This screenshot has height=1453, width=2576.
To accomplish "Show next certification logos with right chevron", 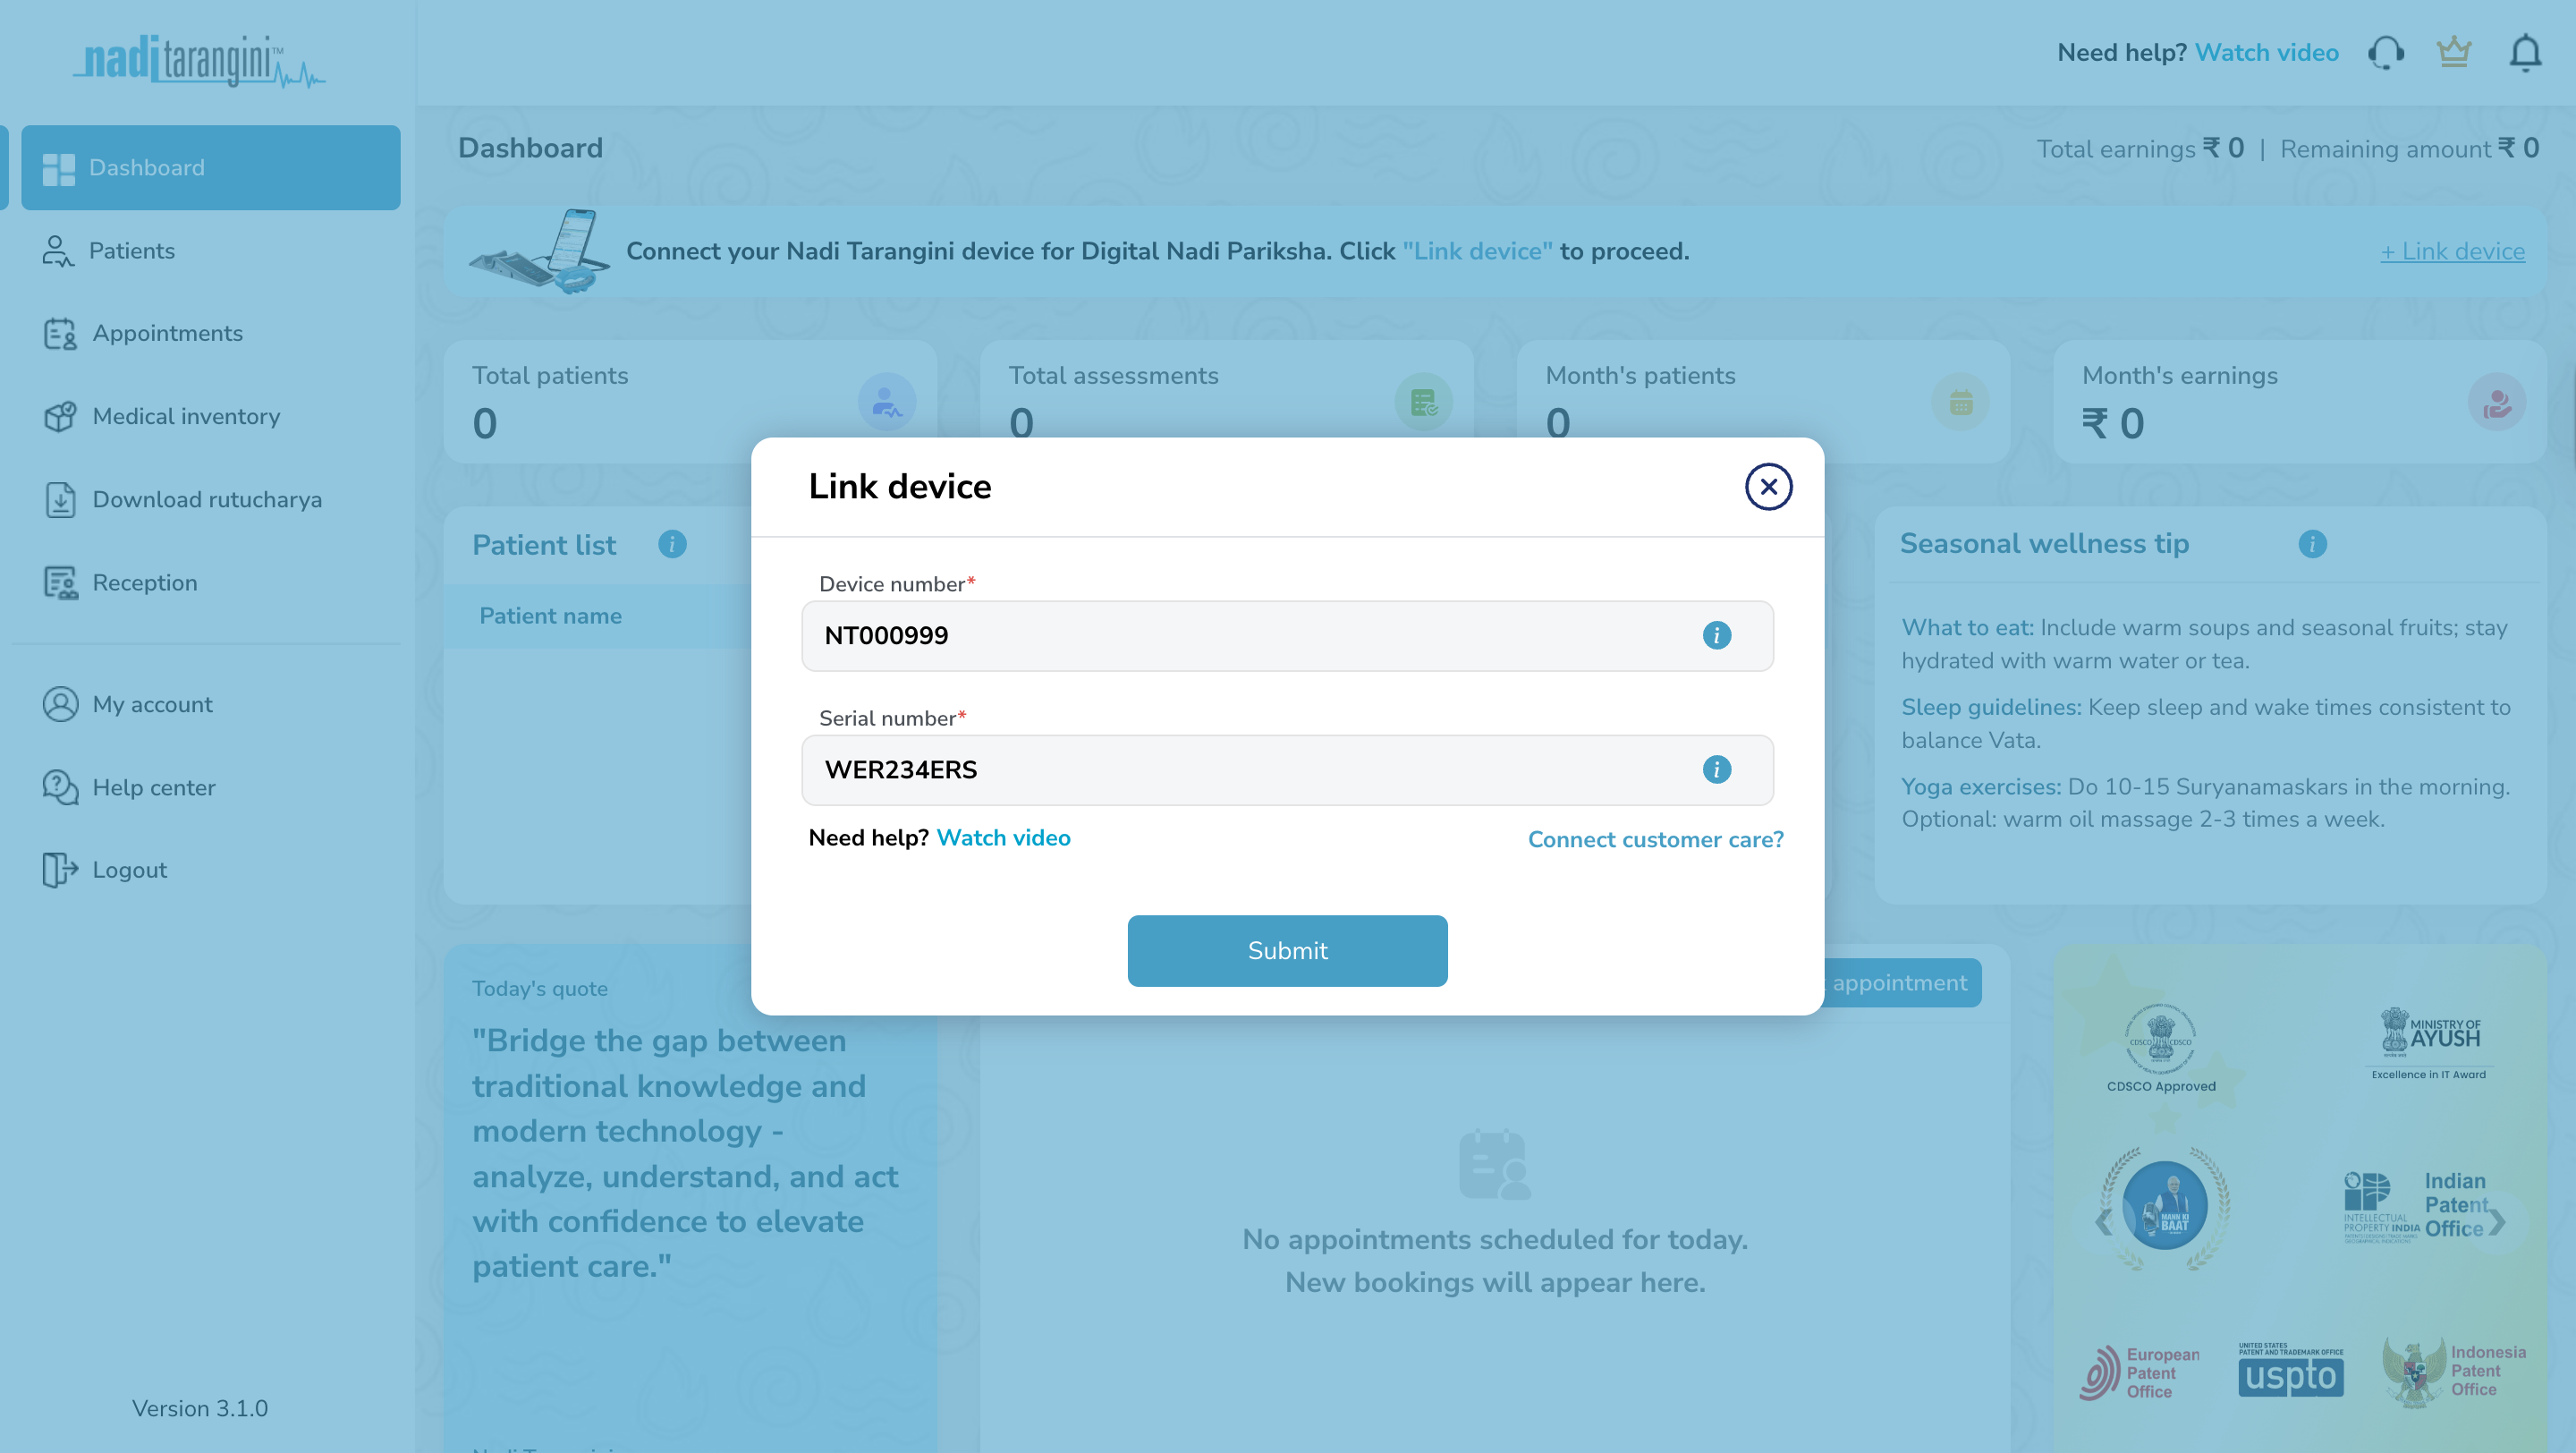I will tap(2497, 1221).
